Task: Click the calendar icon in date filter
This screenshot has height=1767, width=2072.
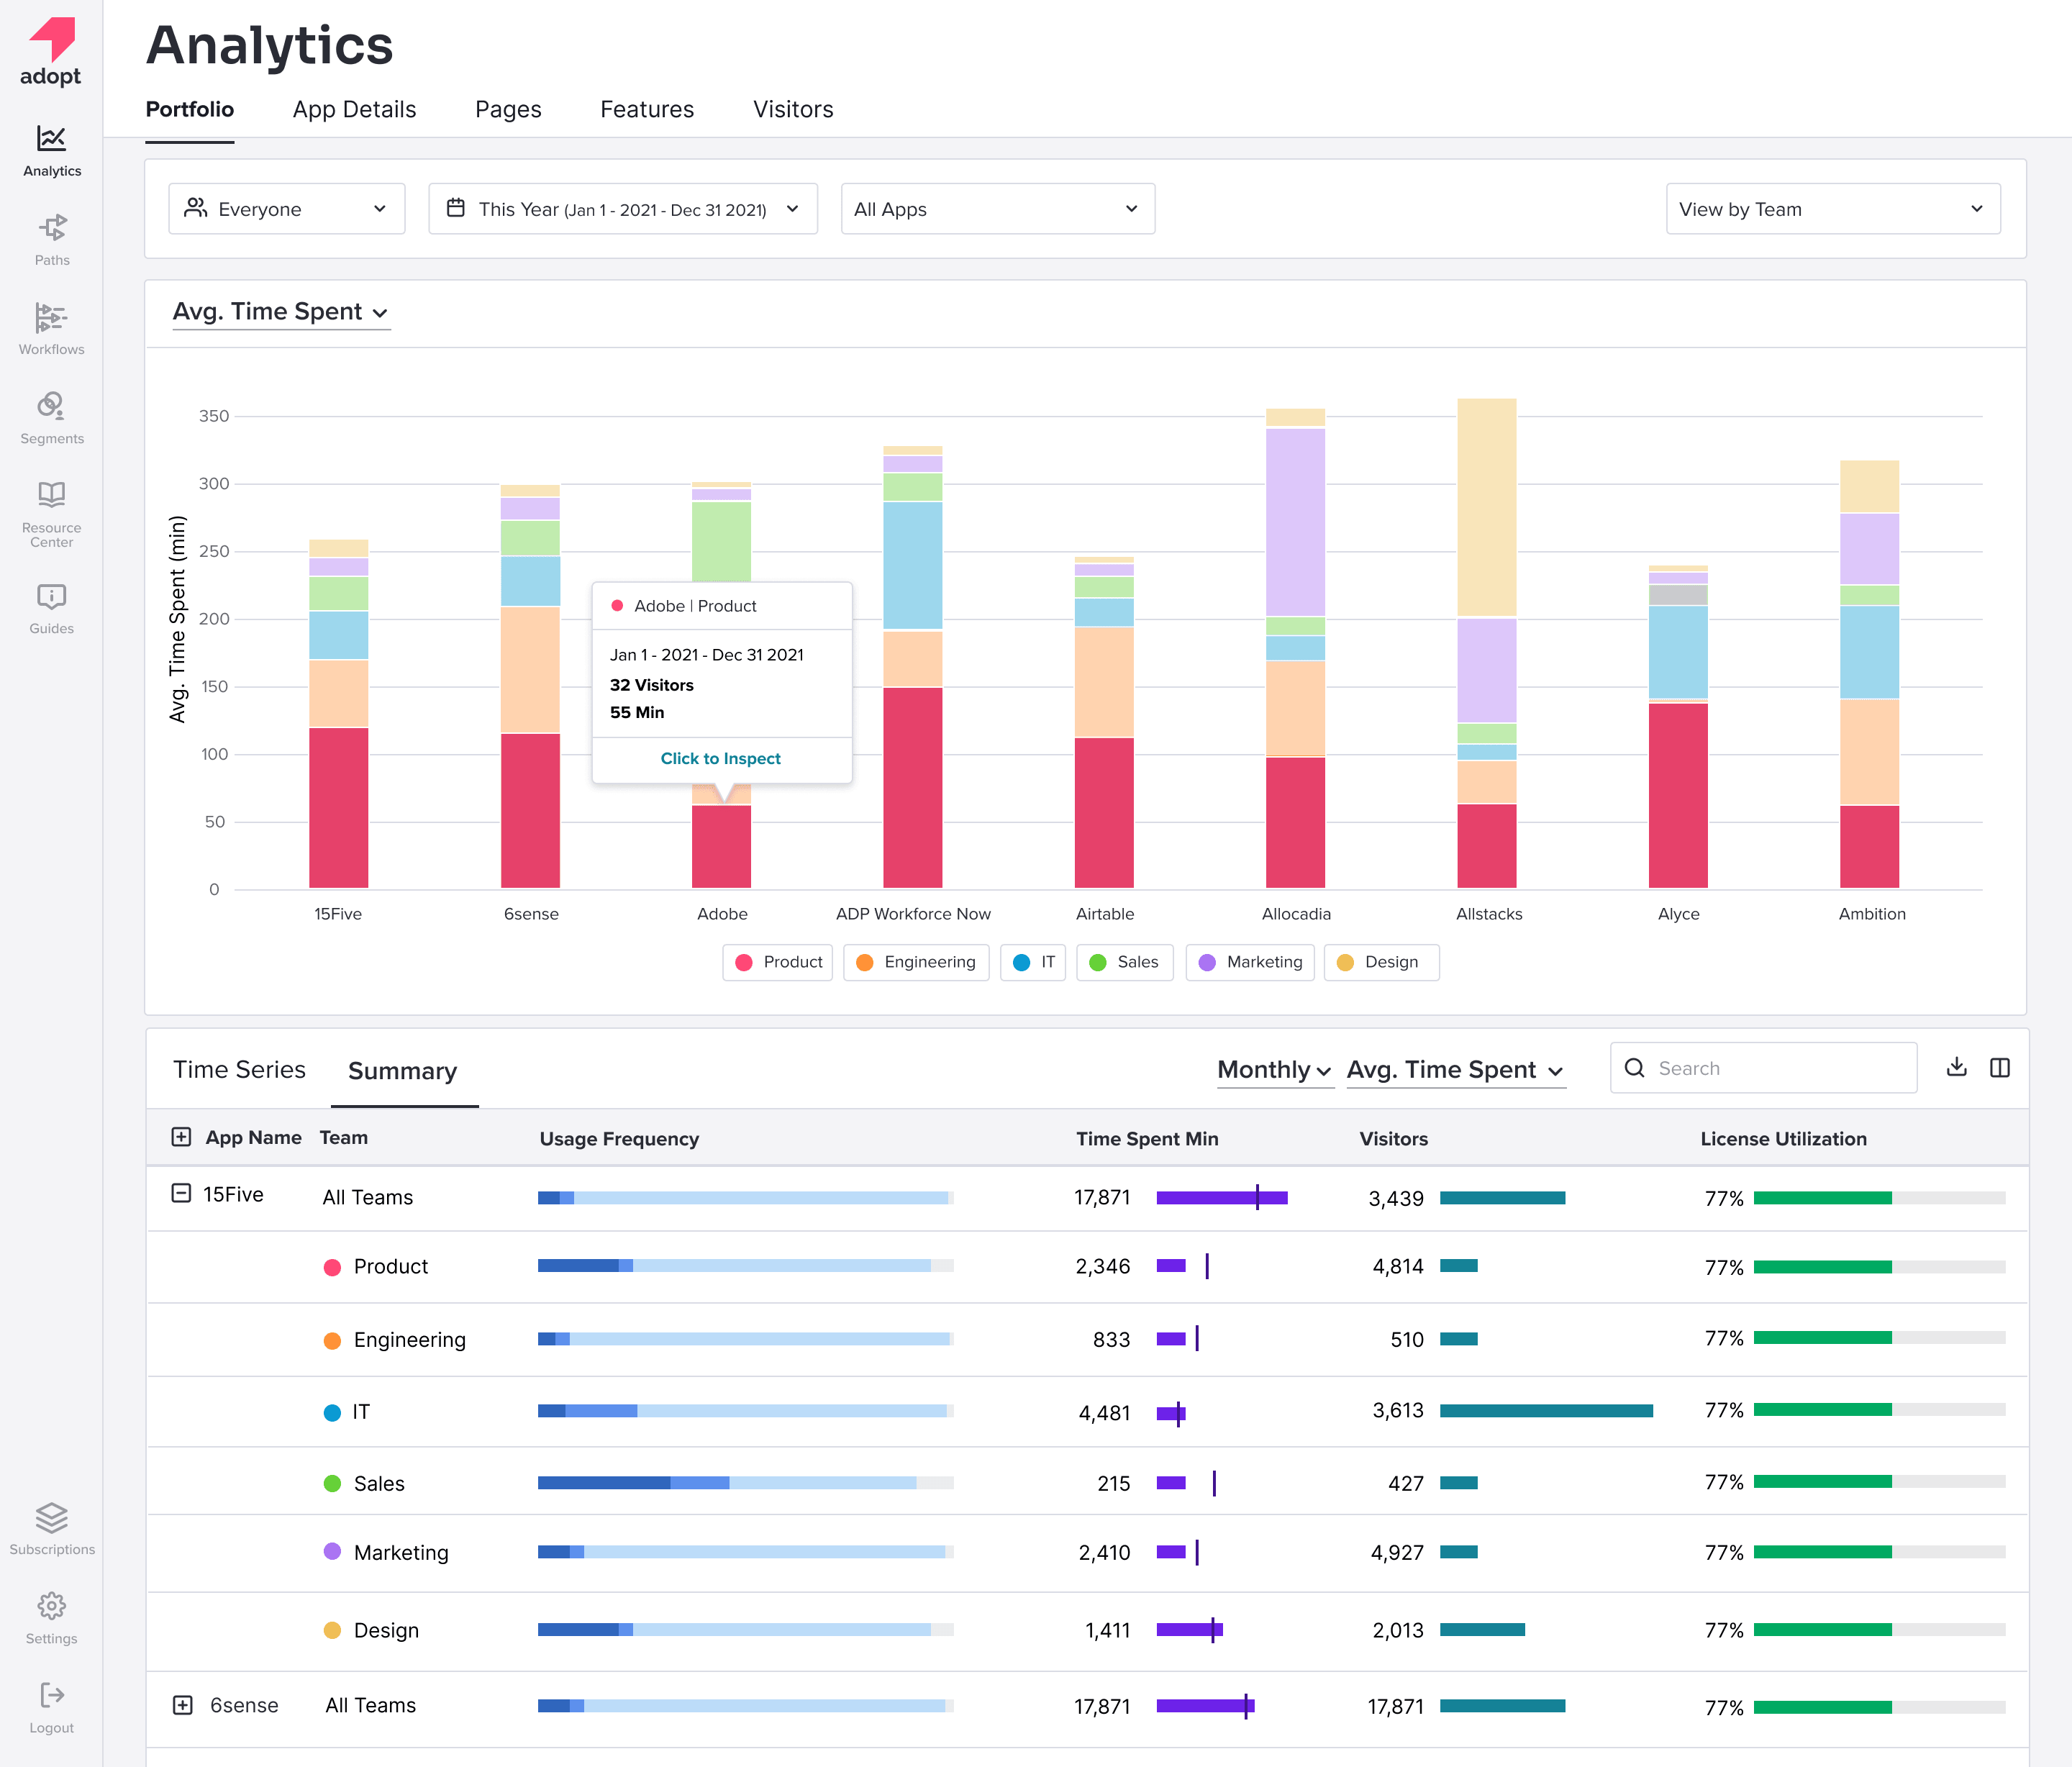Action: (x=456, y=208)
